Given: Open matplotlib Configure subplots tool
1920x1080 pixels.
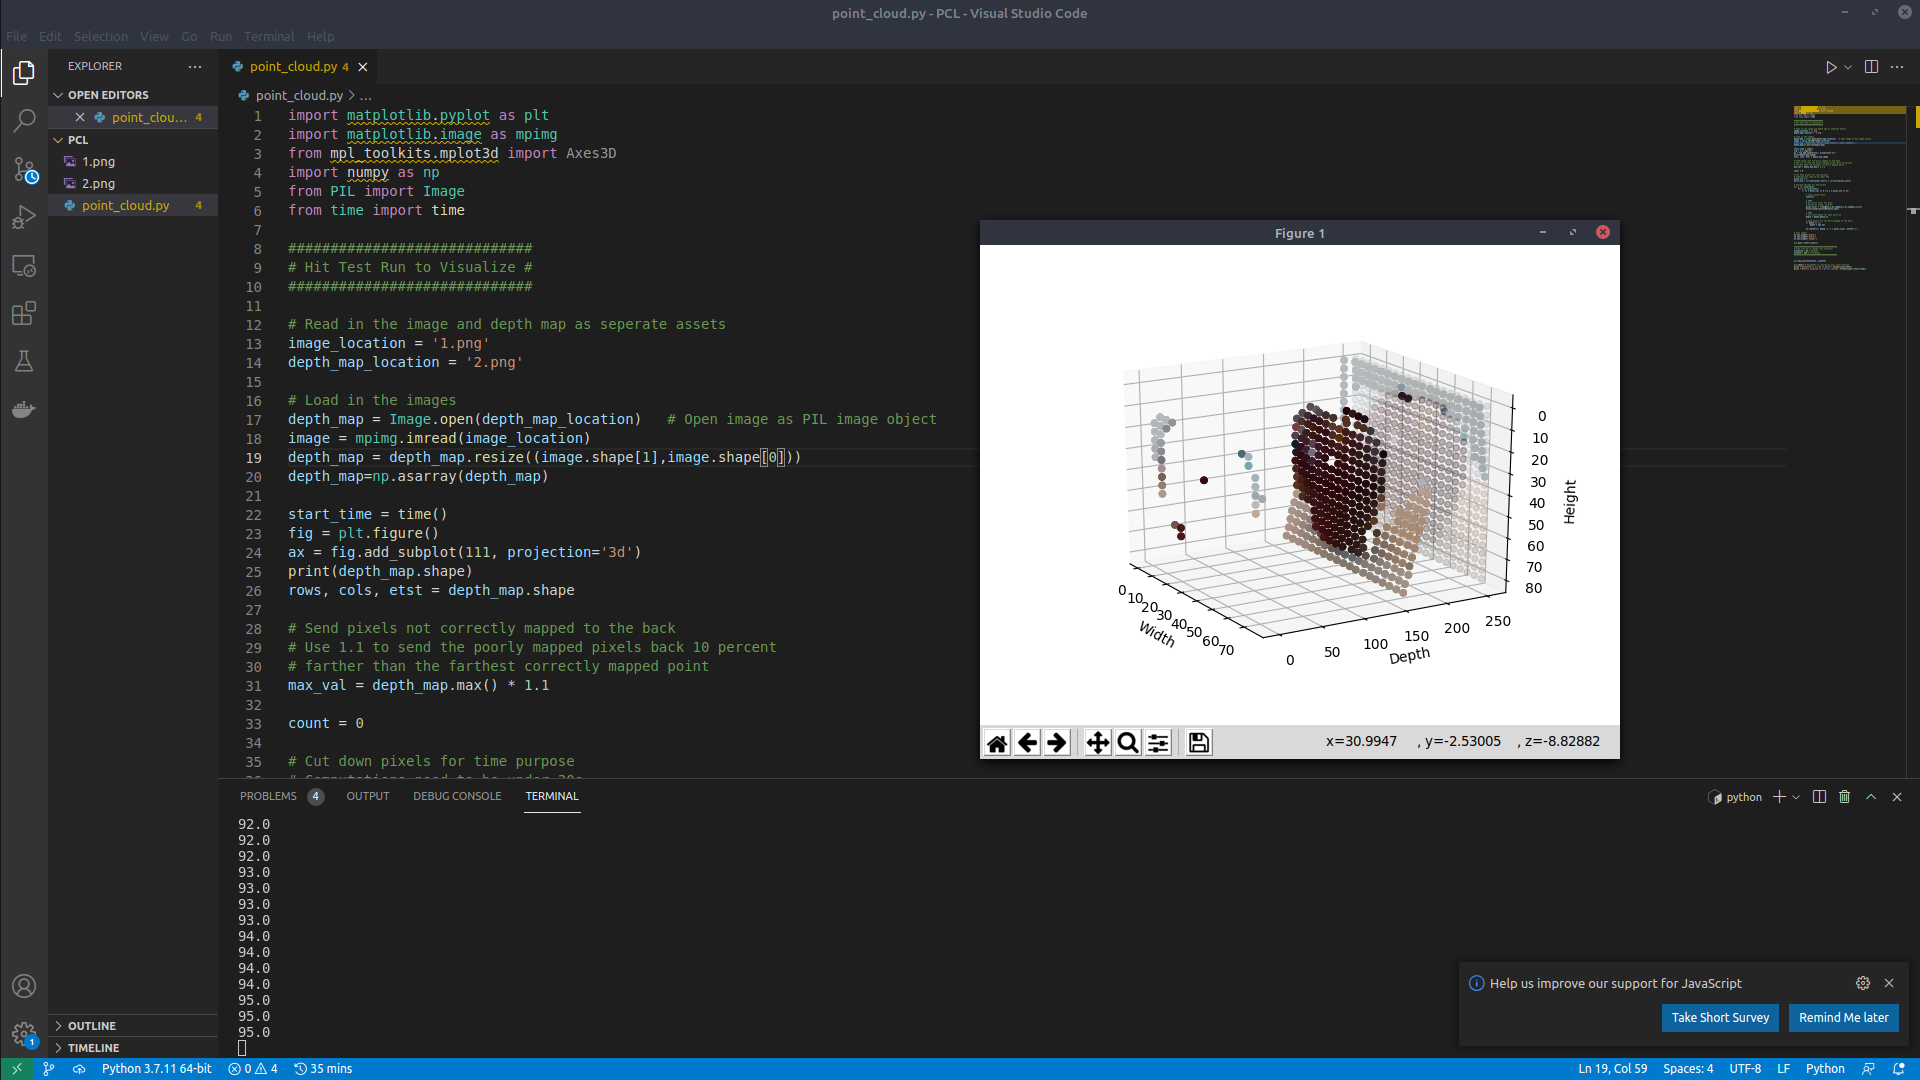Looking at the screenshot, I should click(1158, 743).
